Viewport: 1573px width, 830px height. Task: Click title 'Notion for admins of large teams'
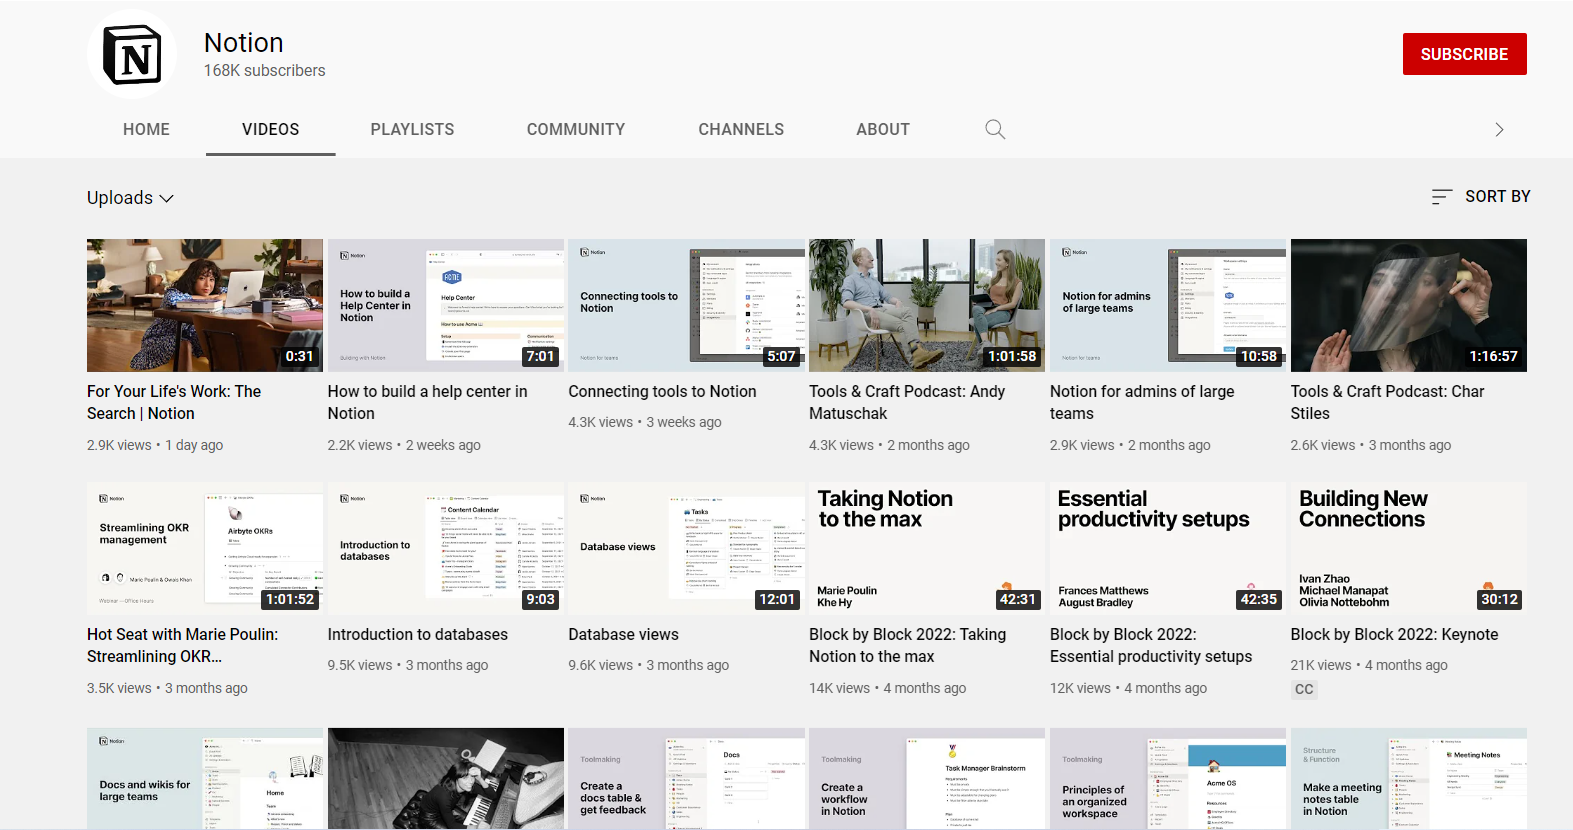pyautogui.click(x=1142, y=403)
